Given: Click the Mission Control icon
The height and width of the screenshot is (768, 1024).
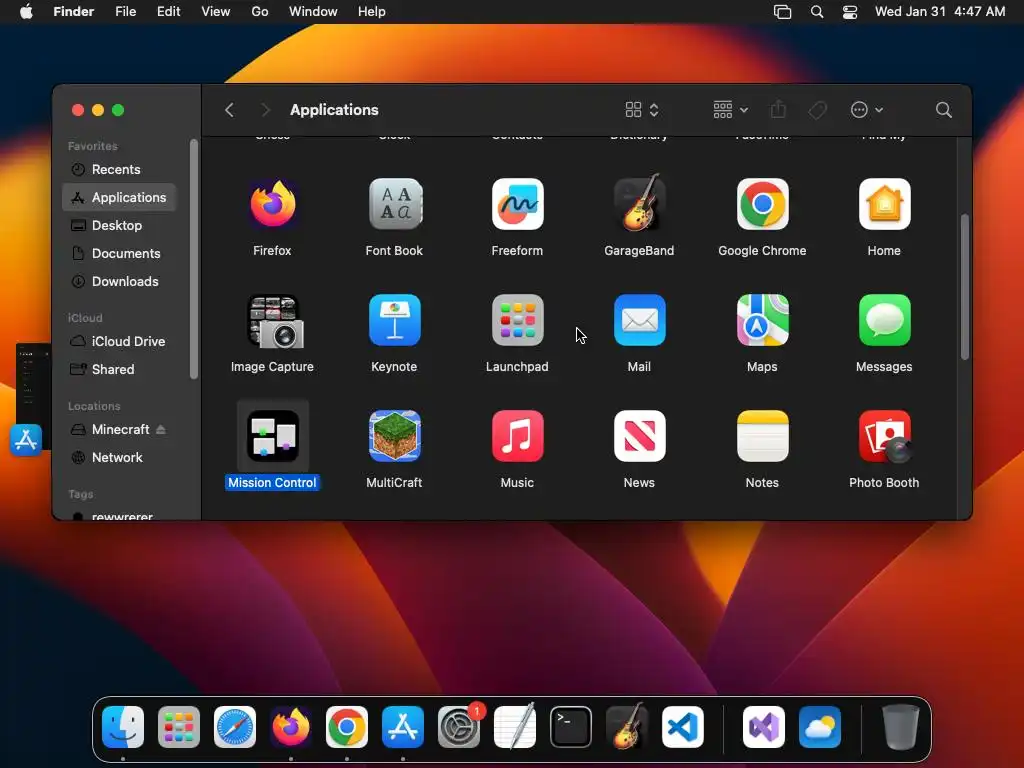Looking at the screenshot, I should tap(272, 436).
